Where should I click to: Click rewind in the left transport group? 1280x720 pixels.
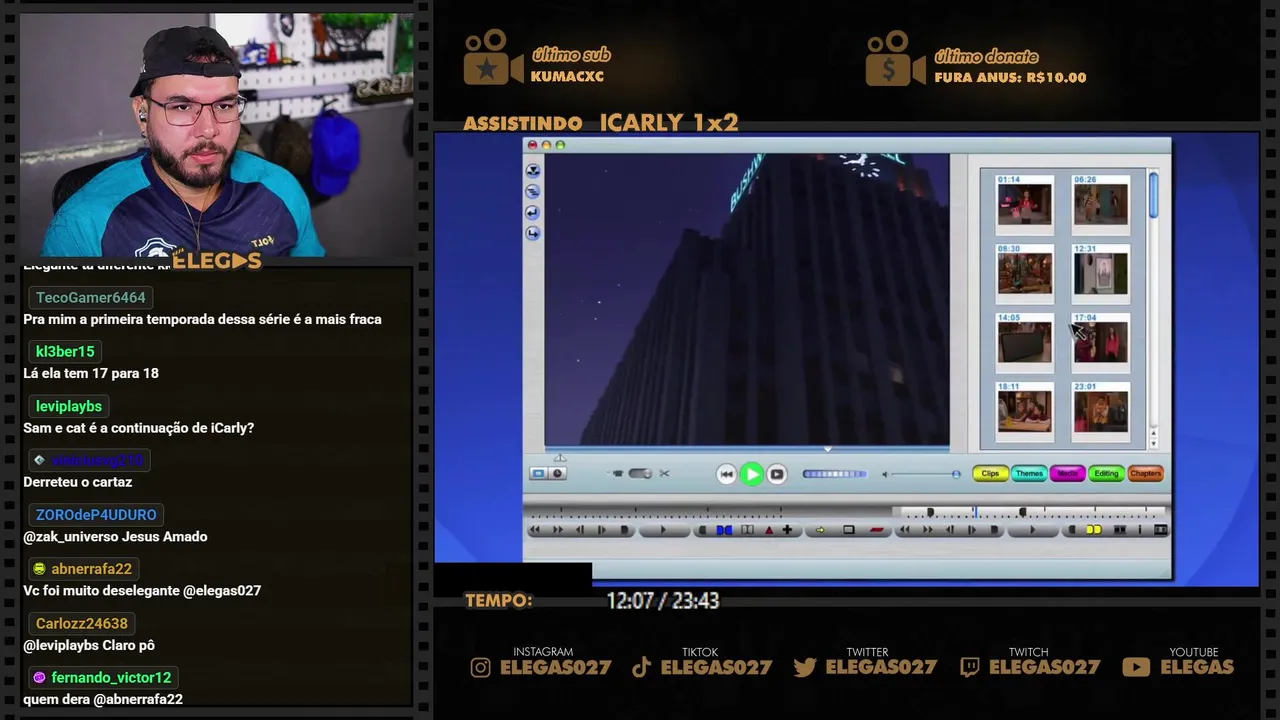click(535, 530)
